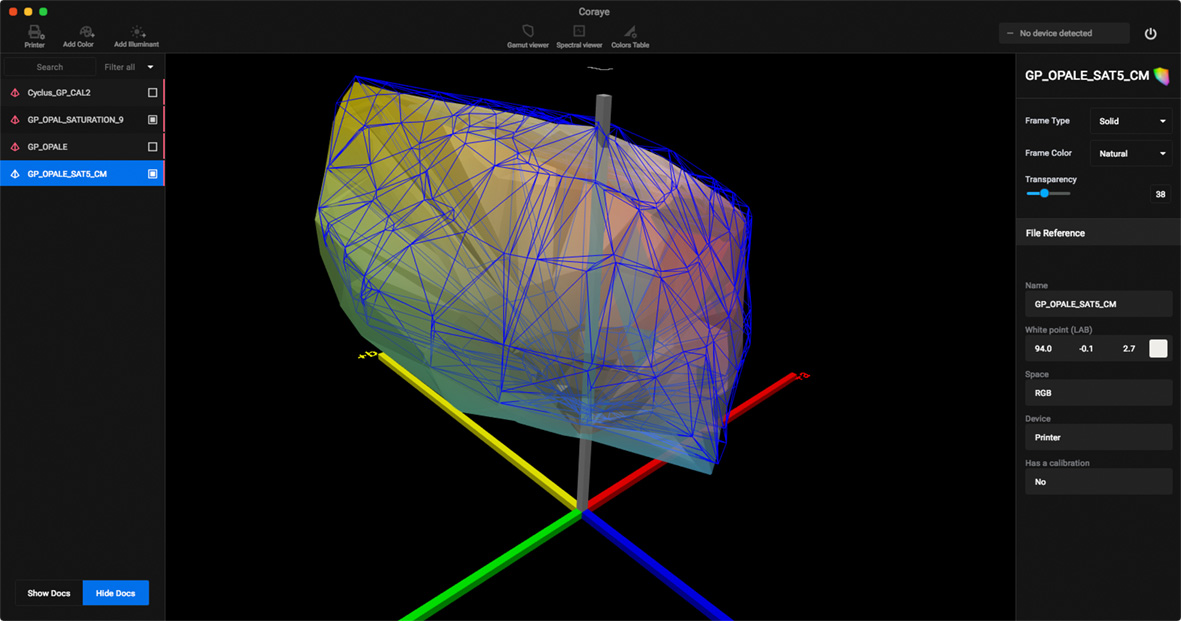Click the Printer toolbar icon
This screenshot has height=621, width=1181.
point(35,33)
